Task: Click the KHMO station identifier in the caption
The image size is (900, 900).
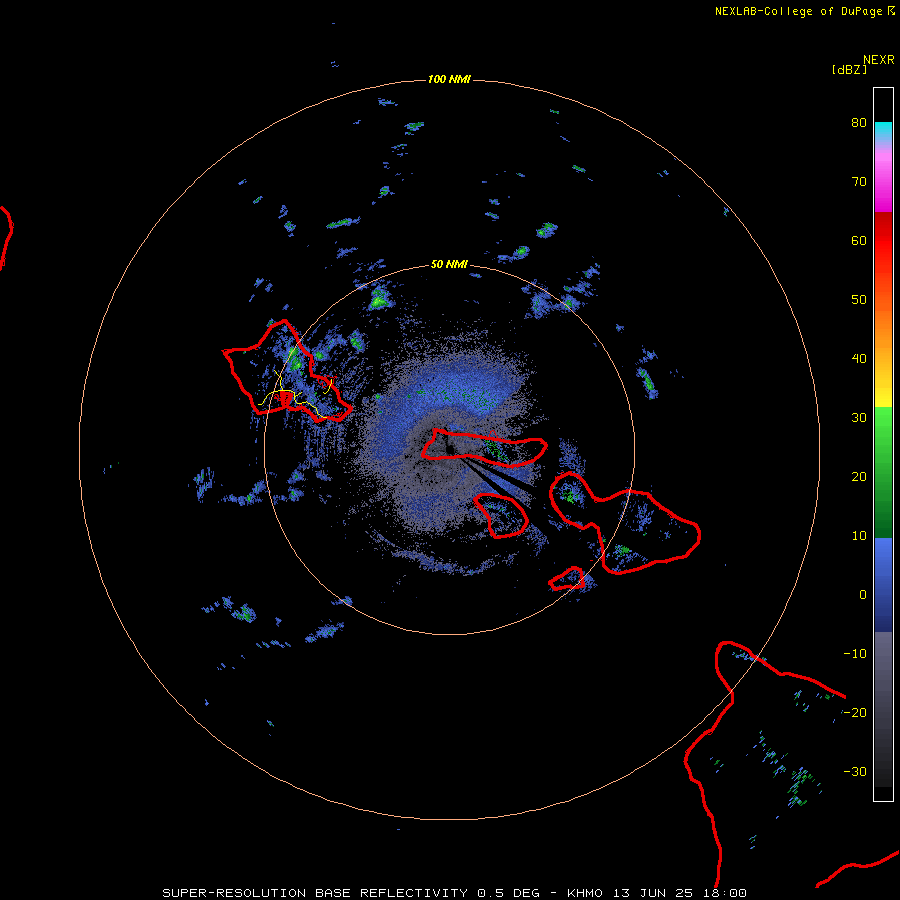Action: tap(585, 893)
